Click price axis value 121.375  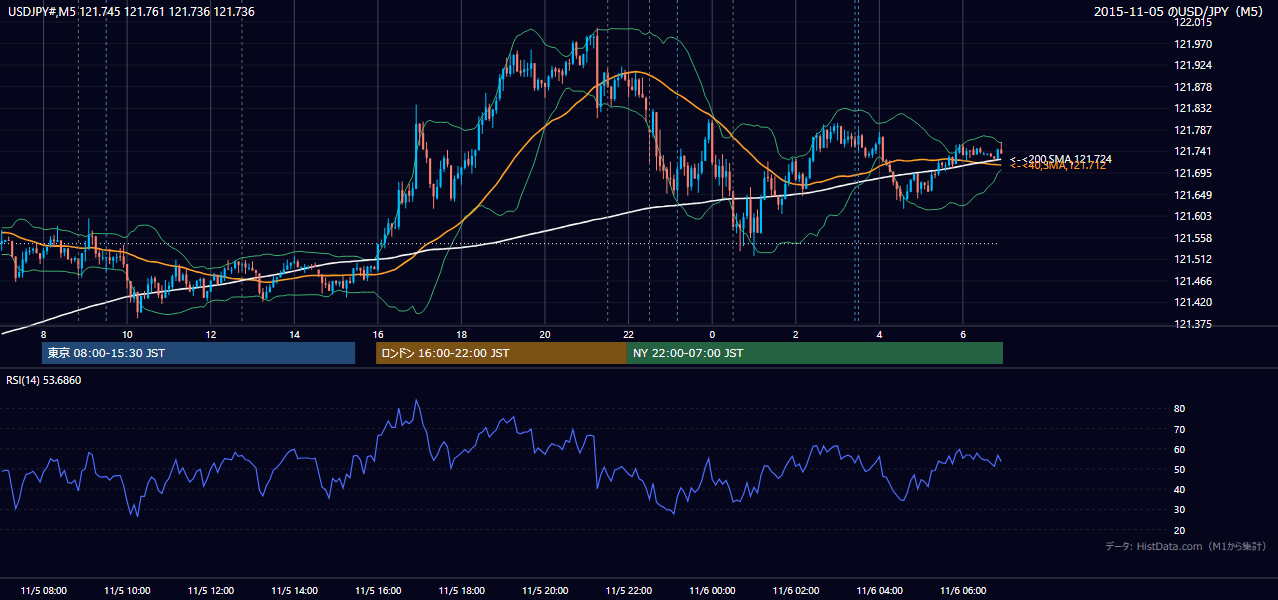click(1195, 324)
